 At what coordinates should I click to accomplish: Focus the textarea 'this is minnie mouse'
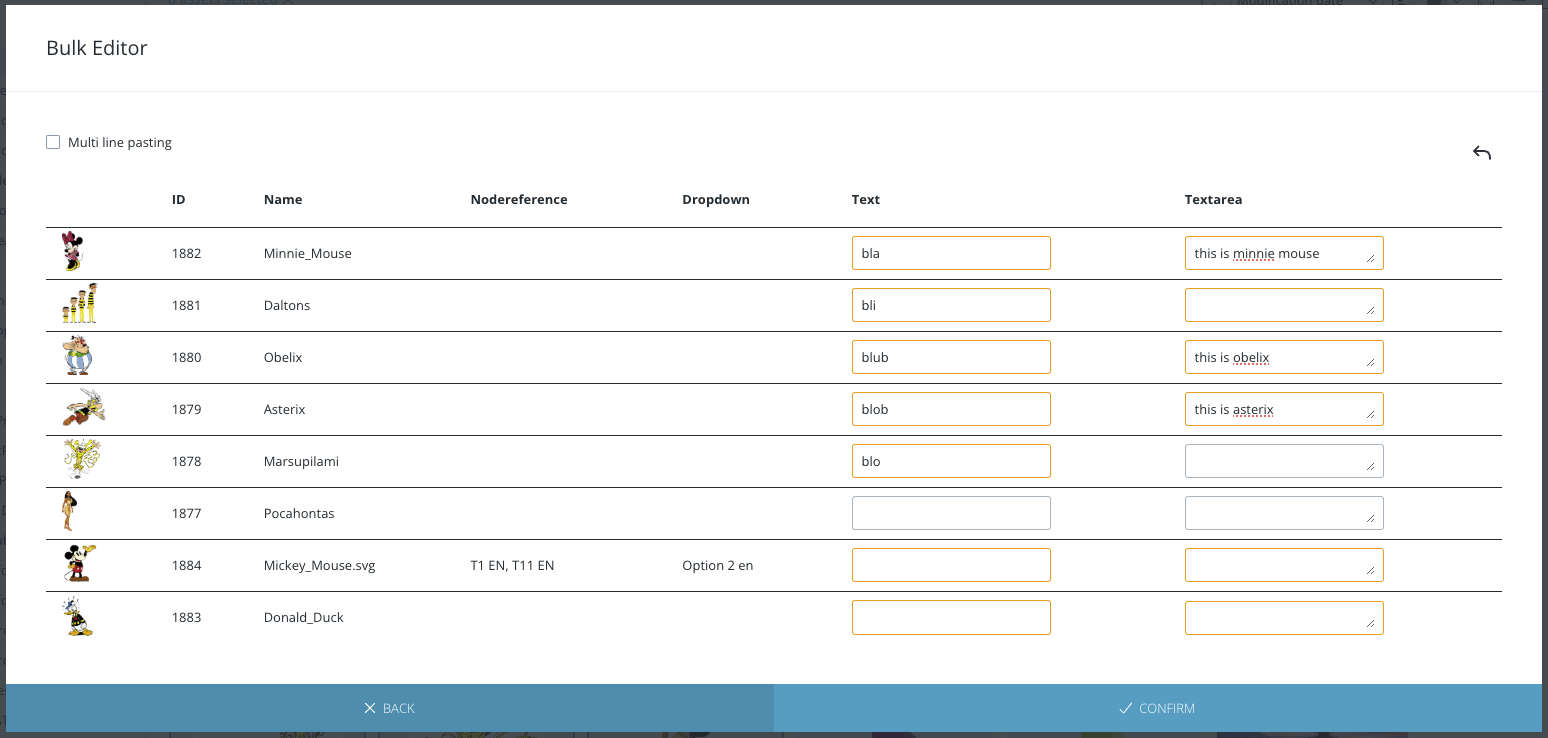coord(1284,253)
